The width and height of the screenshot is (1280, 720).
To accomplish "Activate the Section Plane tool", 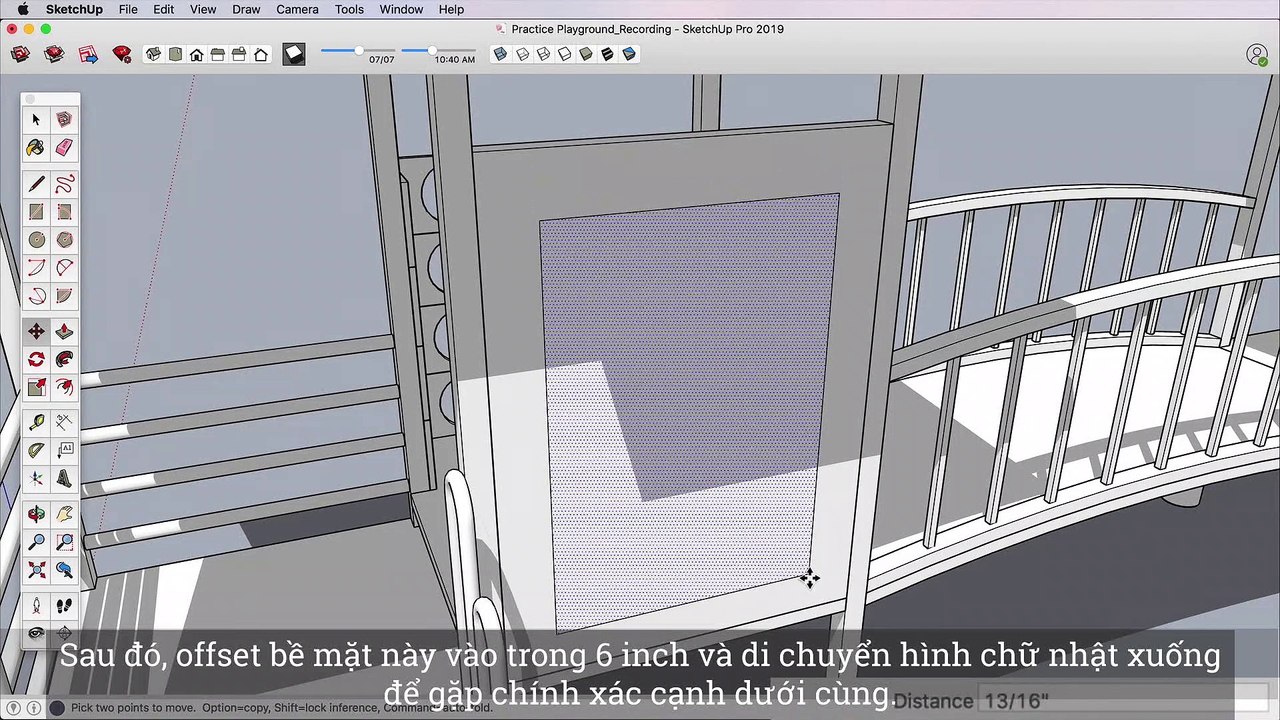I will click(64, 632).
